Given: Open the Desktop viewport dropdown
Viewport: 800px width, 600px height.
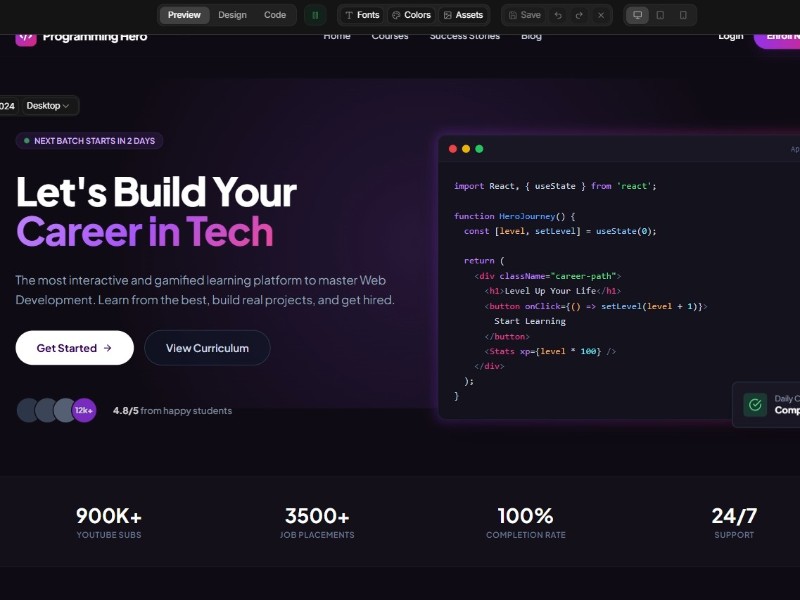Looking at the screenshot, I should 47,105.
